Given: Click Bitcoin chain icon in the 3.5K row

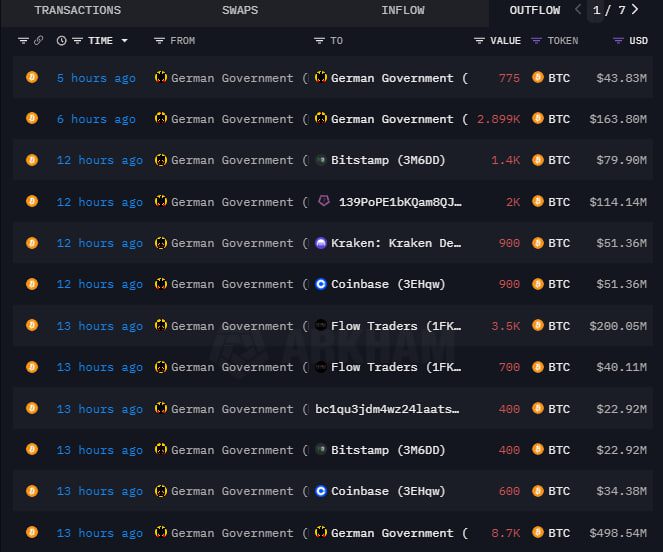Looking at the screenshot, I should tap(32, 325).
